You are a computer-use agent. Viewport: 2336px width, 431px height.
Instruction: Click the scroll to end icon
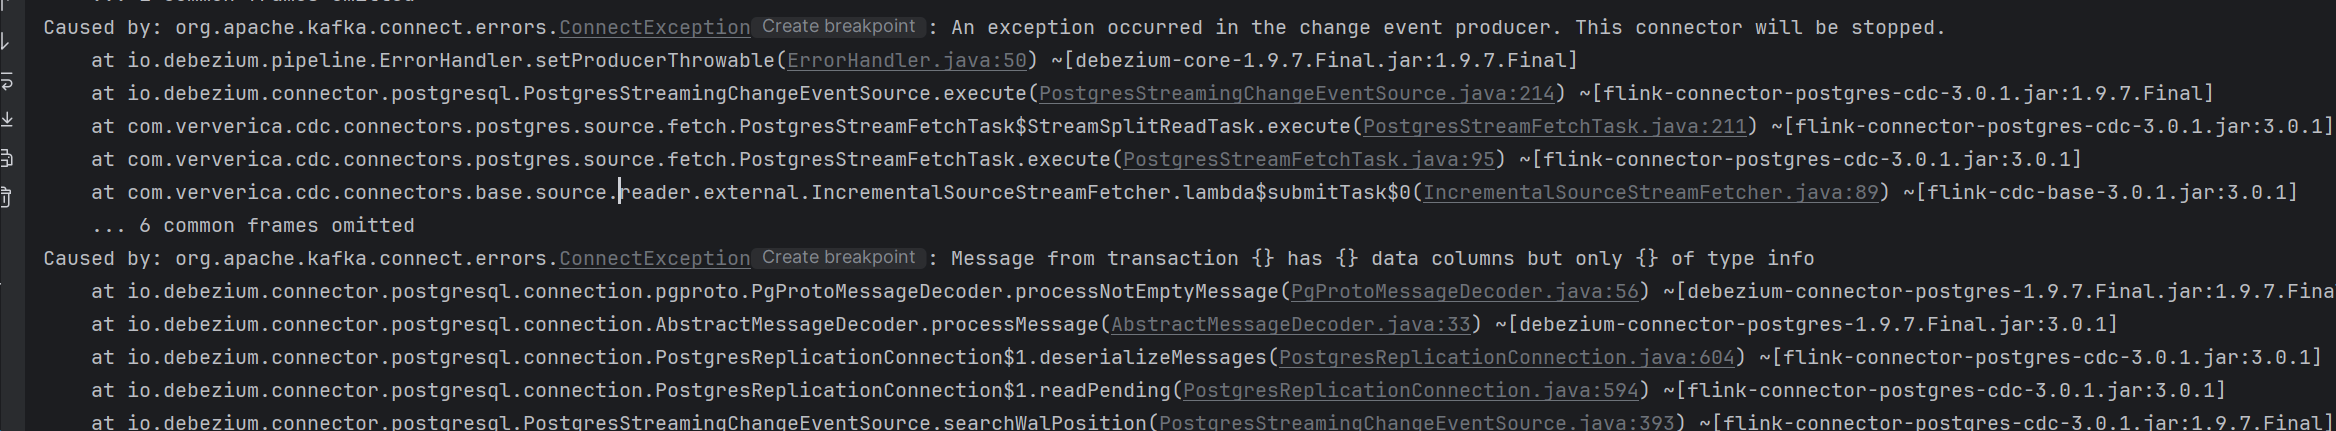click(6, 119)
